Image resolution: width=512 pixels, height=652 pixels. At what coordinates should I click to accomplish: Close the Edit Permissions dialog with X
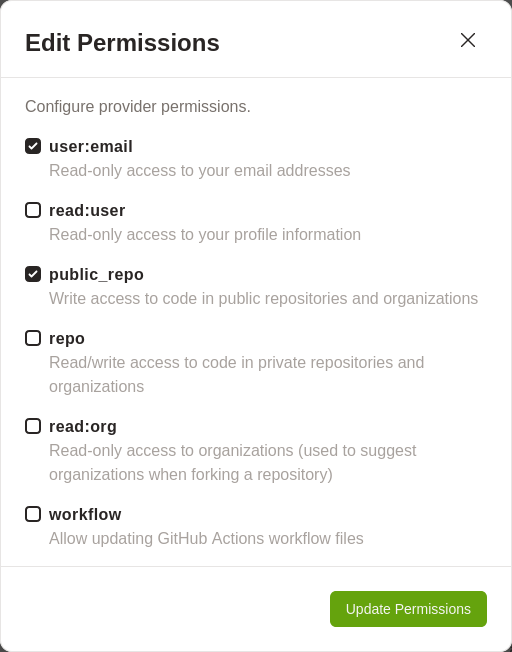coord(468,40)
